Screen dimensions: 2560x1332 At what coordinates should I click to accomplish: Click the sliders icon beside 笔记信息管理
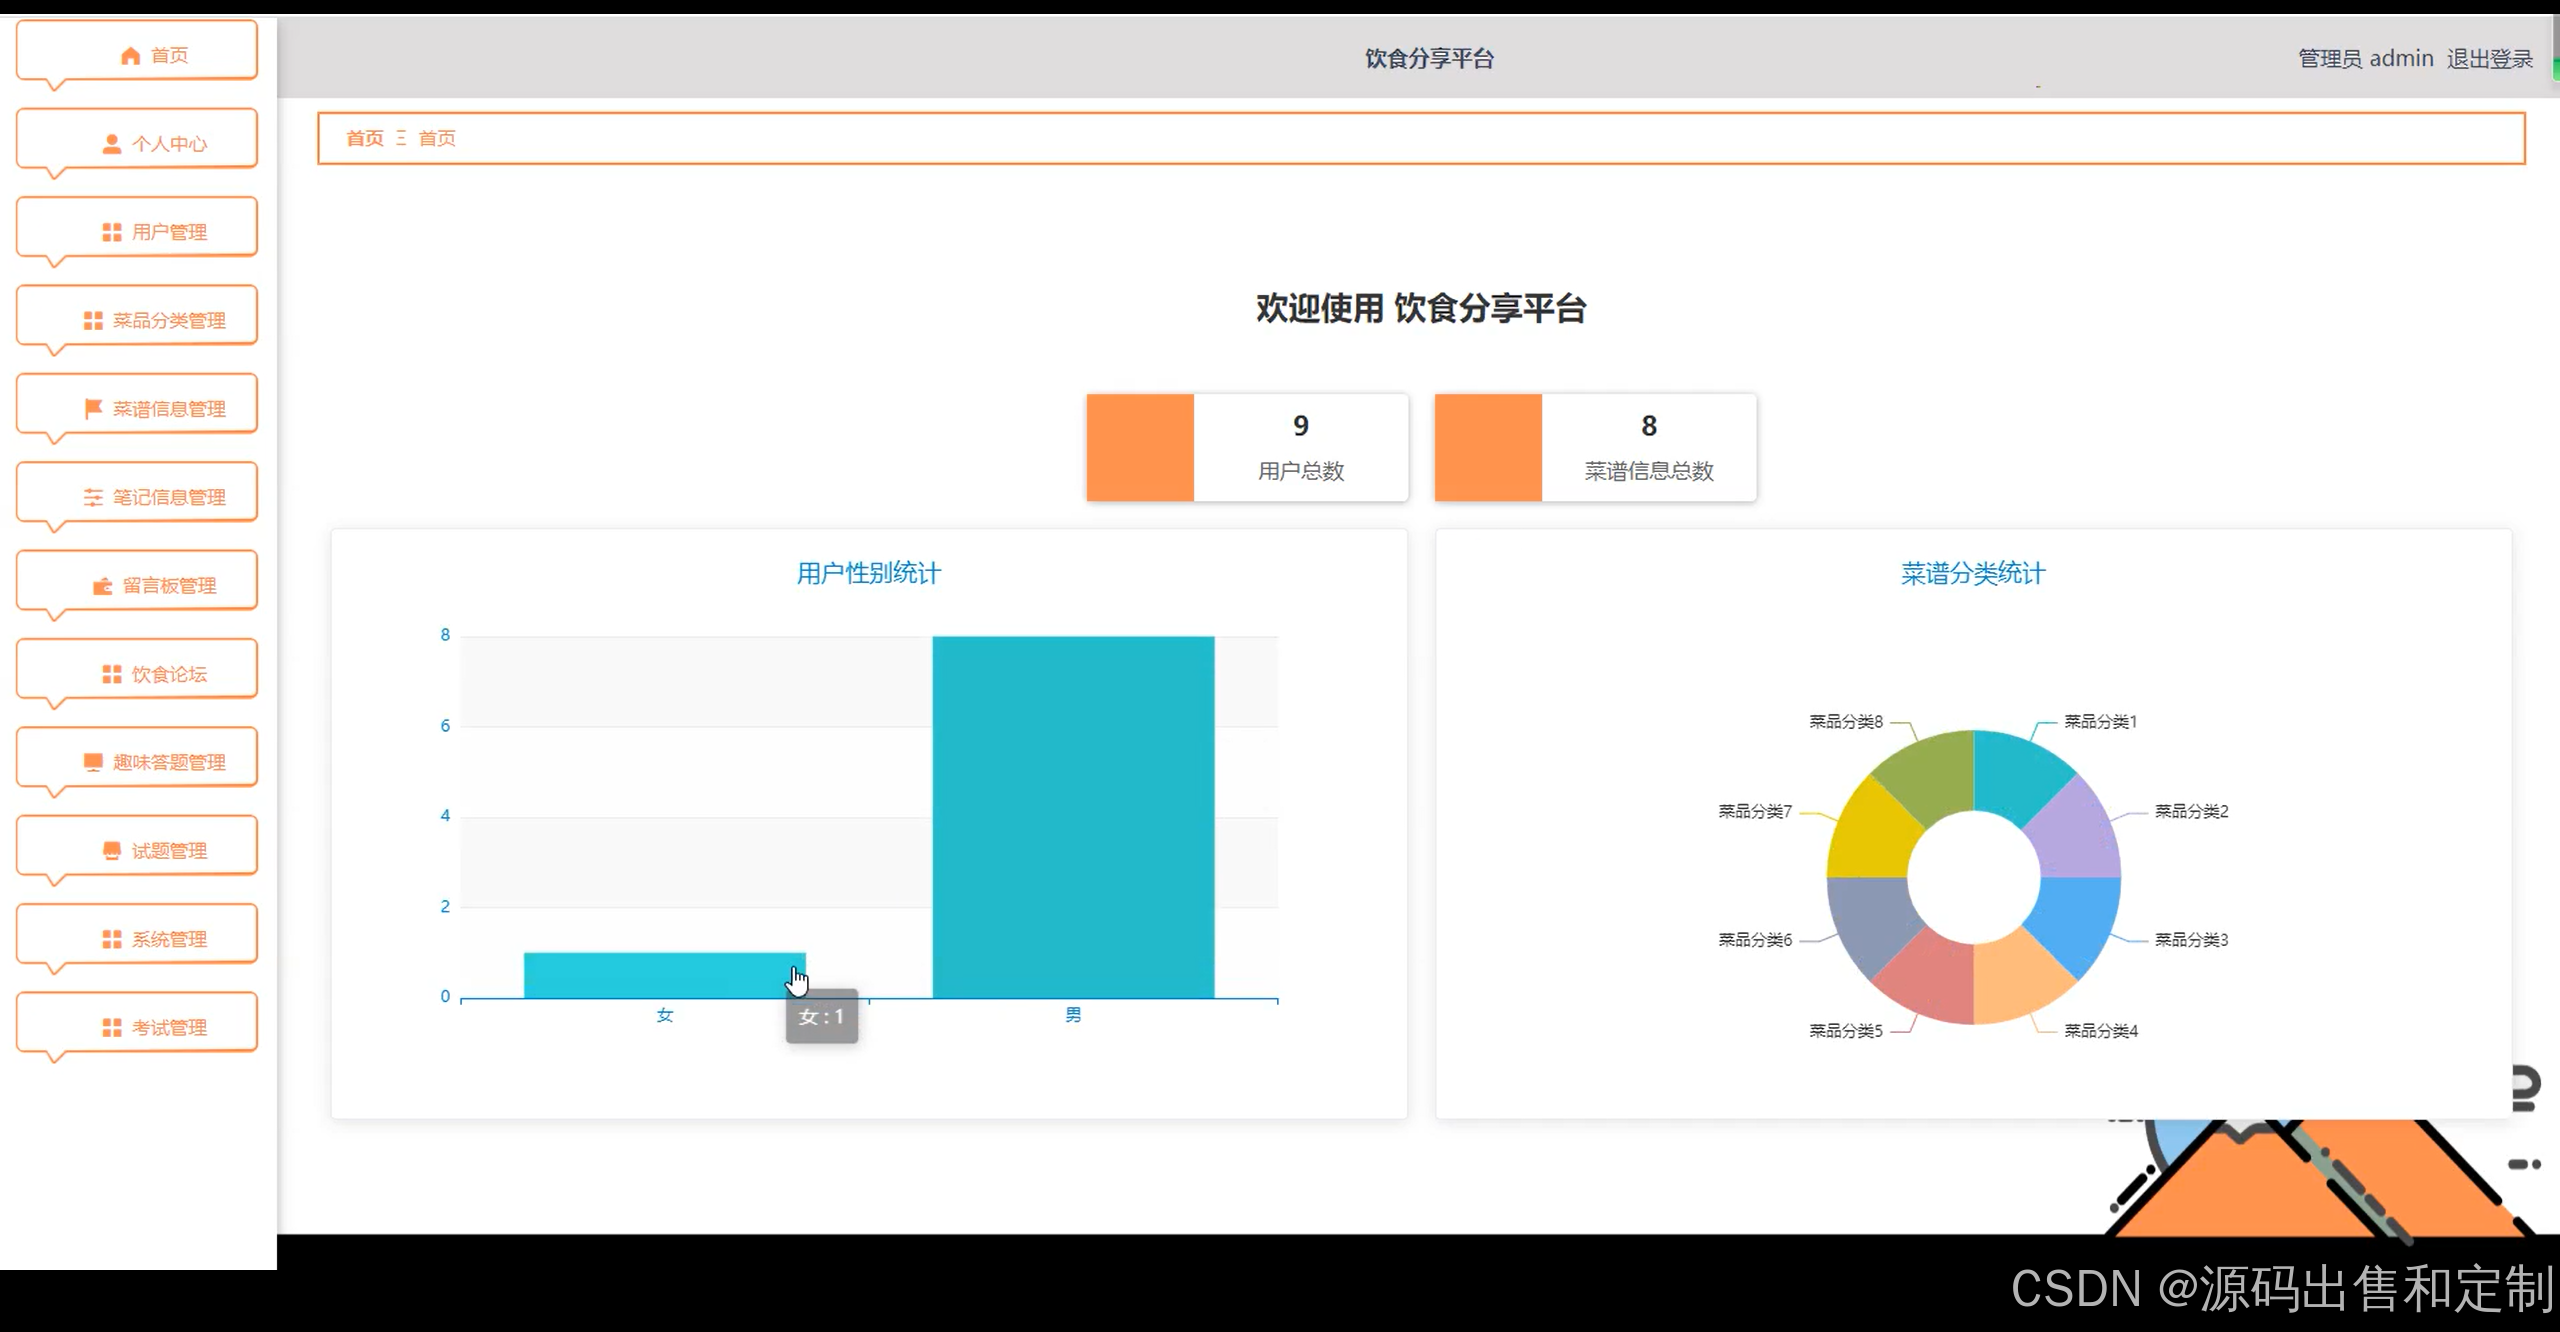[93, 497]
